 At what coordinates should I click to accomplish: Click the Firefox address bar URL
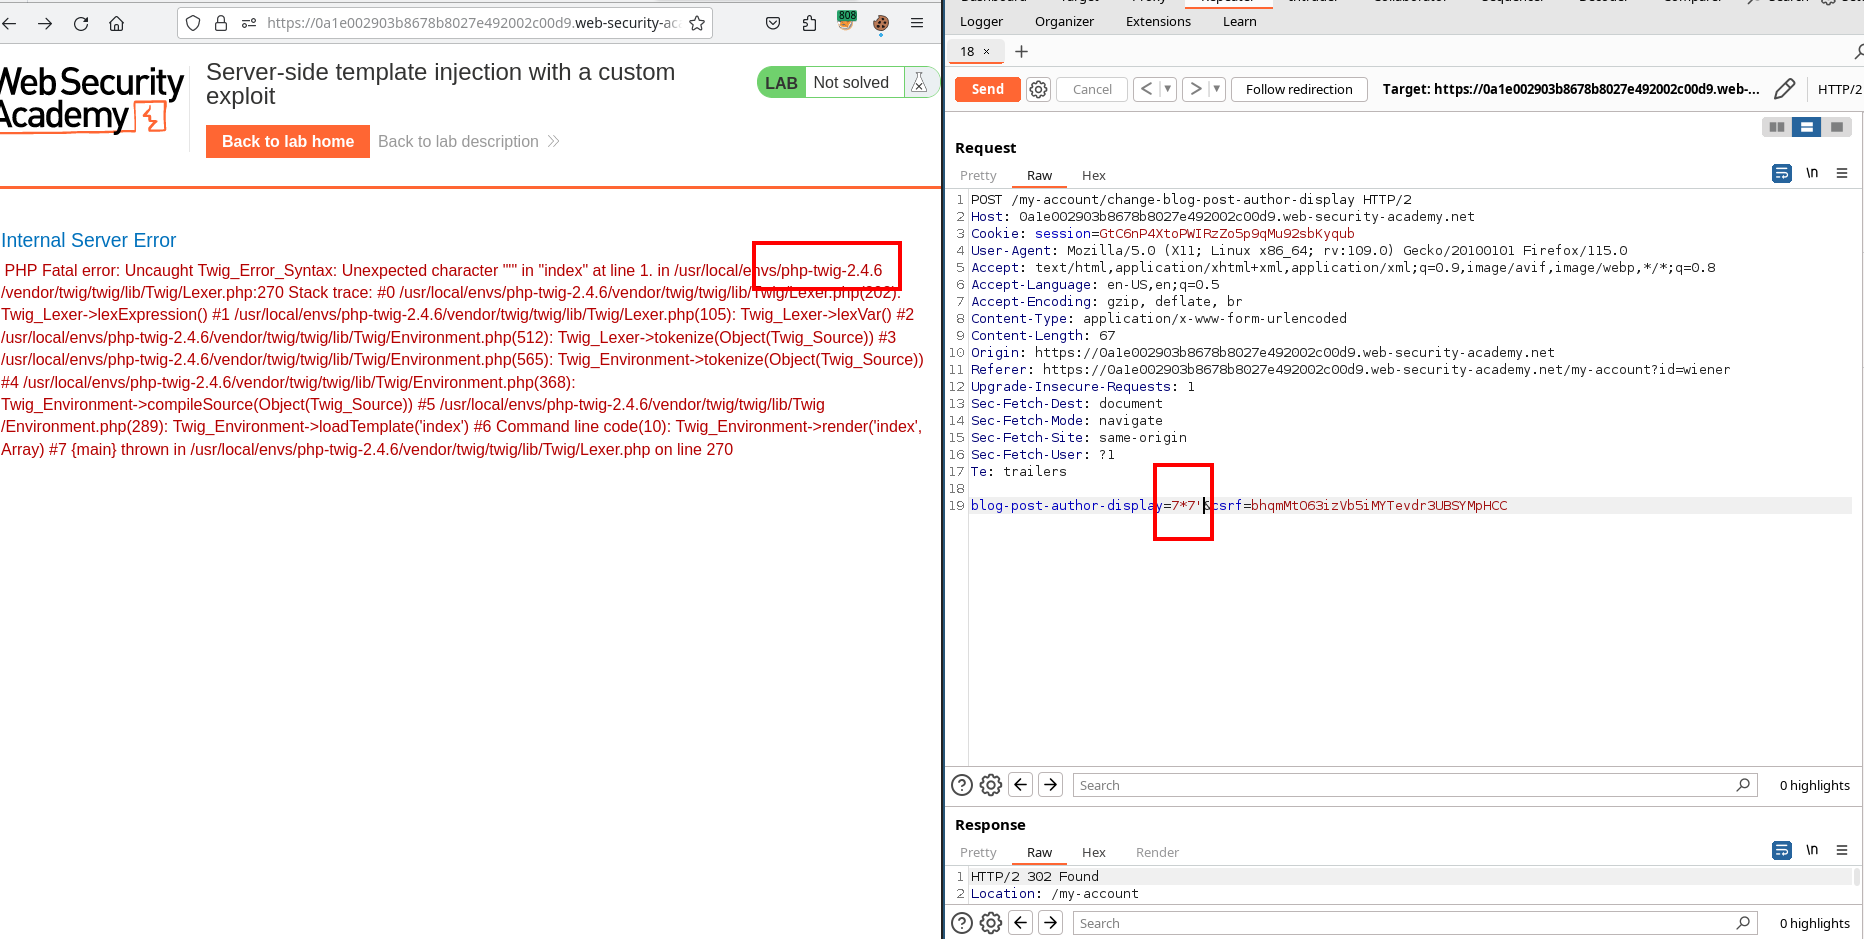click(473, 23)
